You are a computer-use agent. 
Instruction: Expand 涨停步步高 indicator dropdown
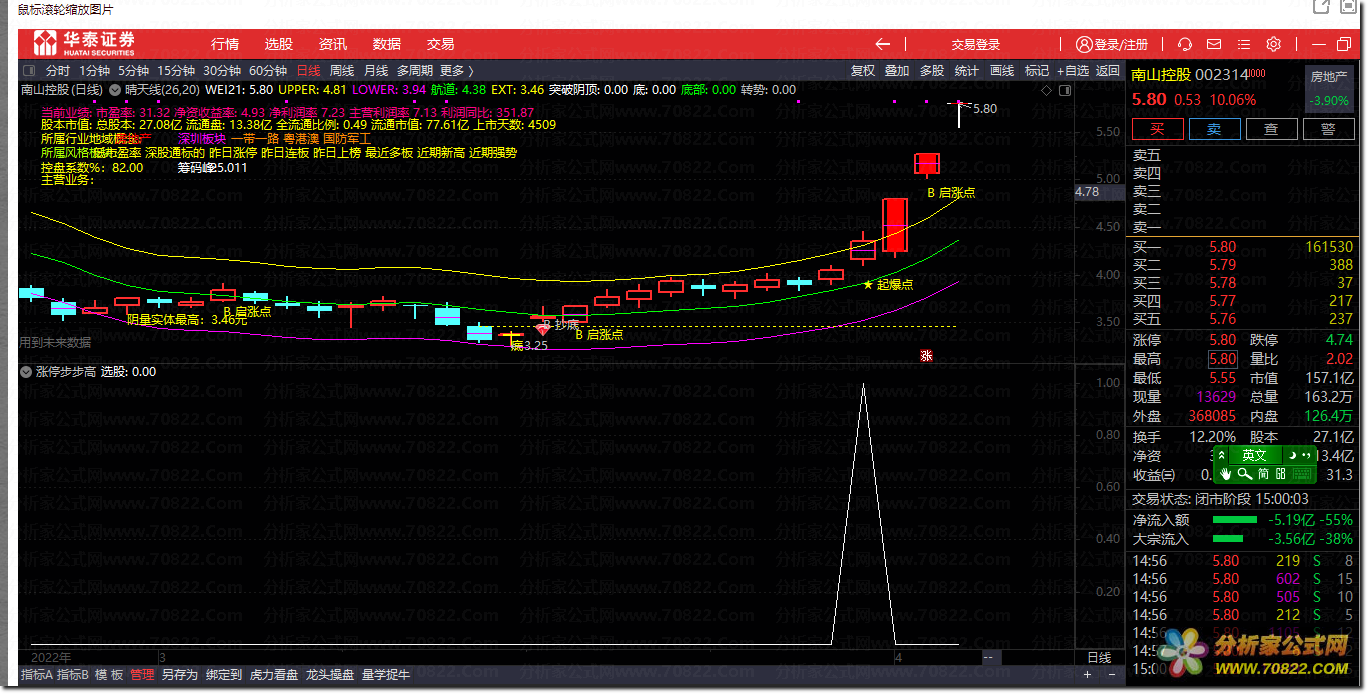click(x=26, y=371)
